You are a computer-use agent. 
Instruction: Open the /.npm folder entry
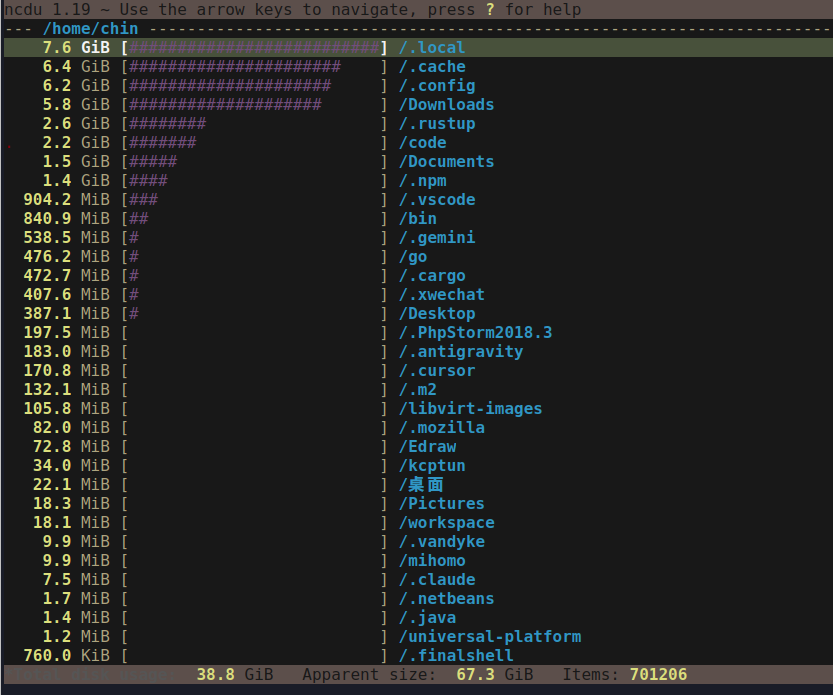click(x=423, y=180)
